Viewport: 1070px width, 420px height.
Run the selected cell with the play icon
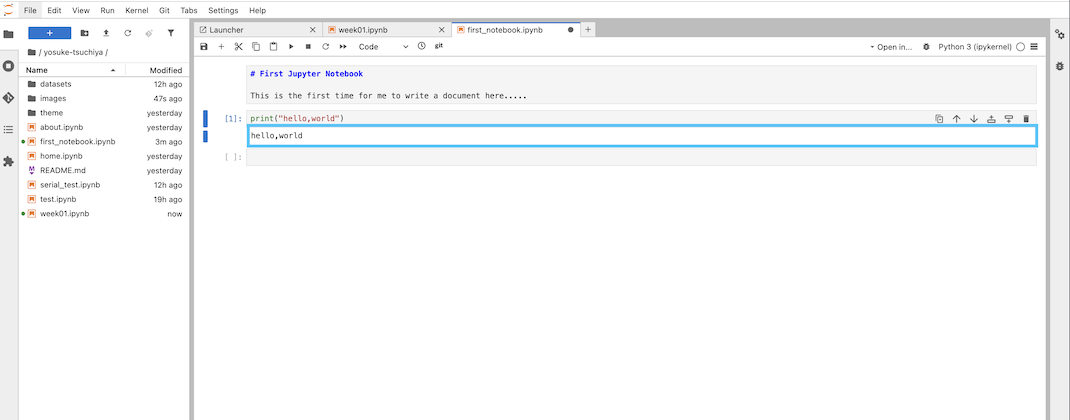click(291, 47)
